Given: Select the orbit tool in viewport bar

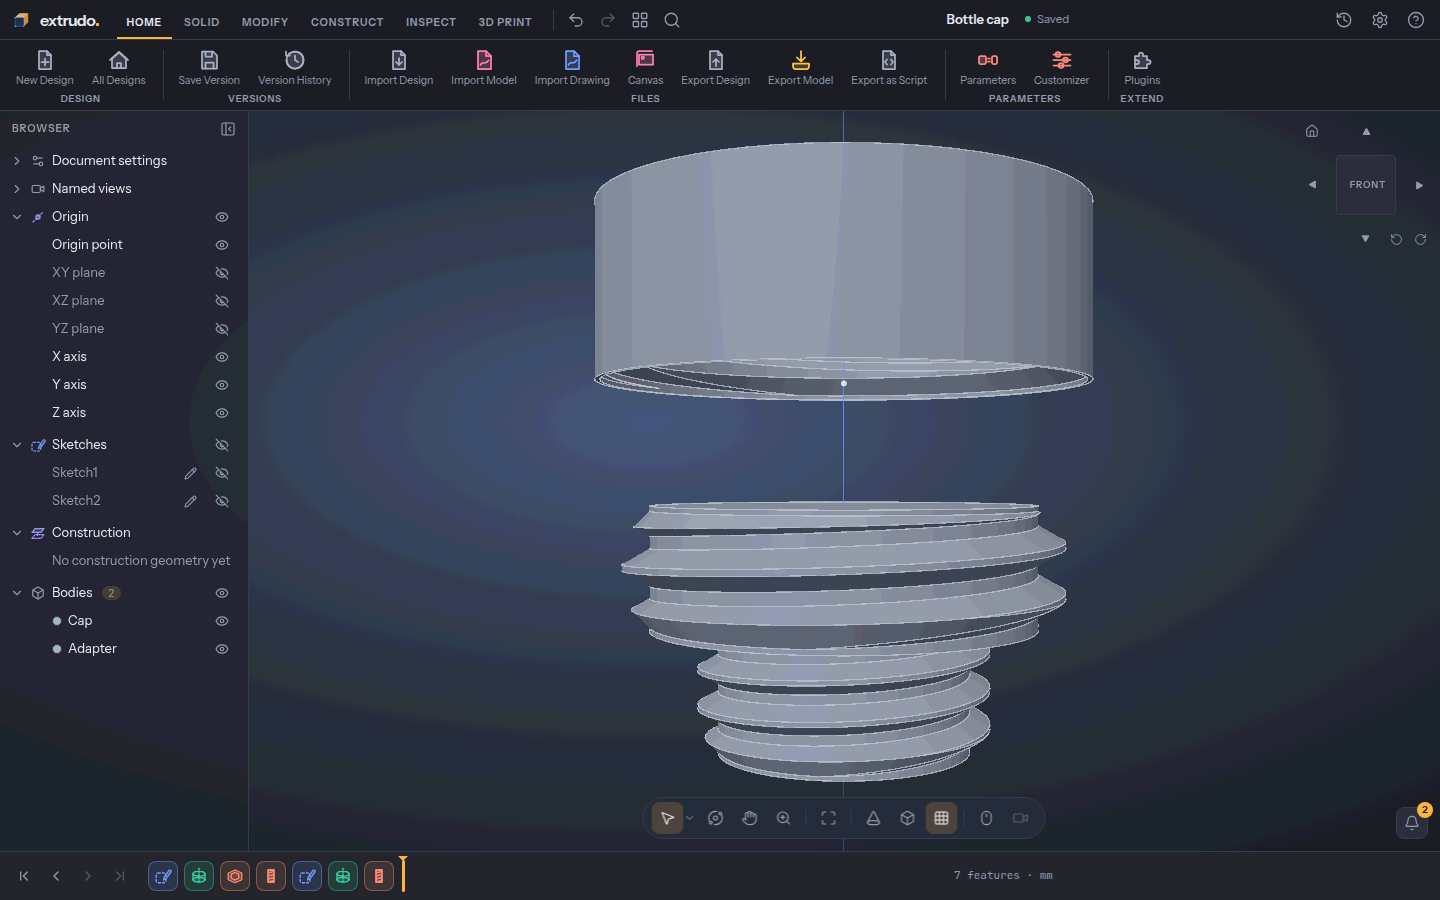Looking at the screenshot, I should (715, 818).
